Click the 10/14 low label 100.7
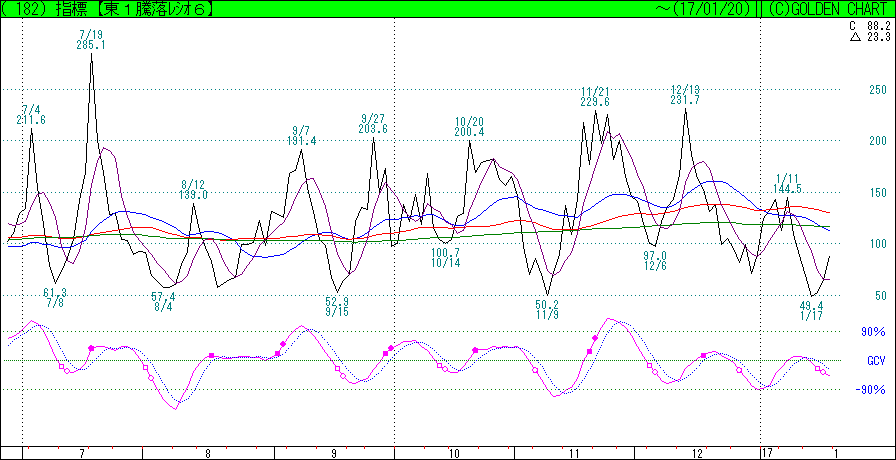Viewport: 896px width, 460px height. 445,253
